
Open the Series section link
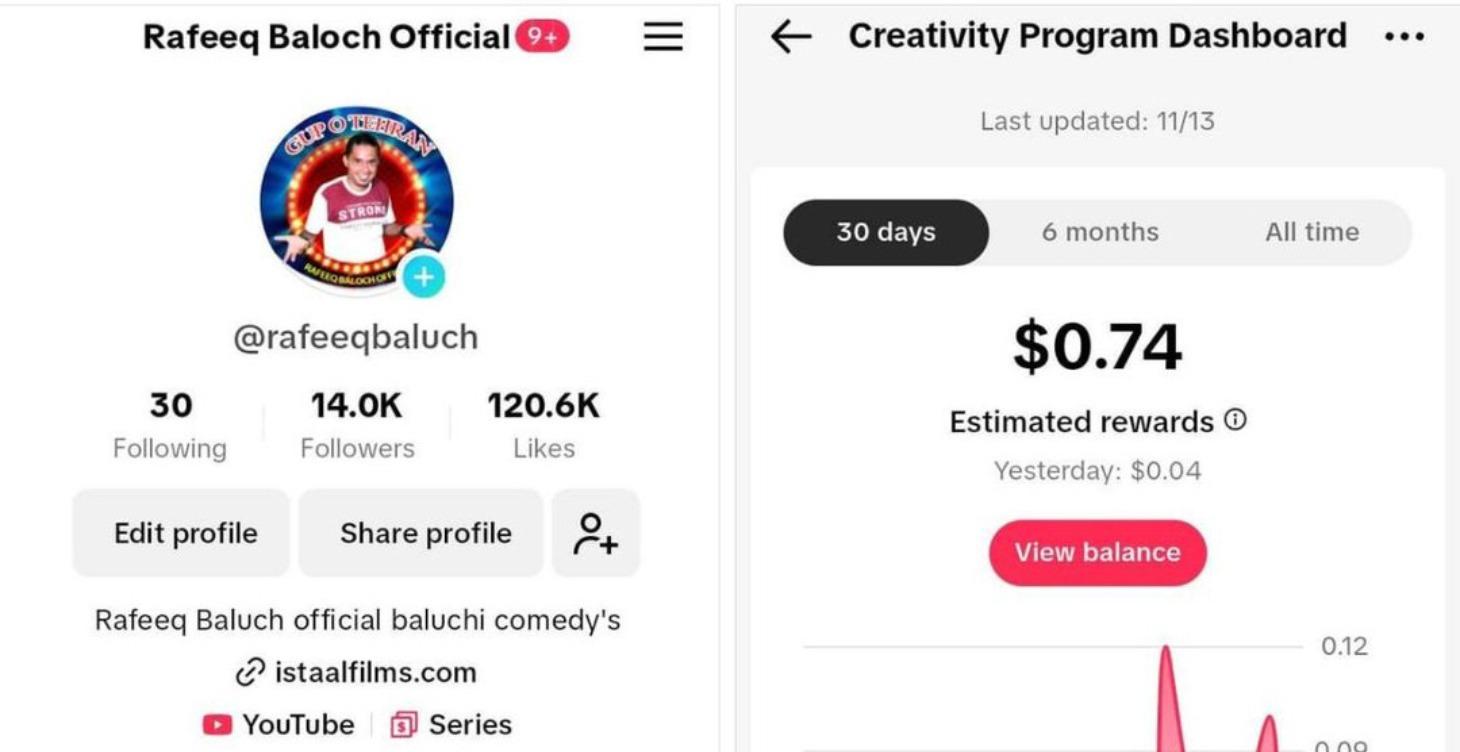coord(451,725)
